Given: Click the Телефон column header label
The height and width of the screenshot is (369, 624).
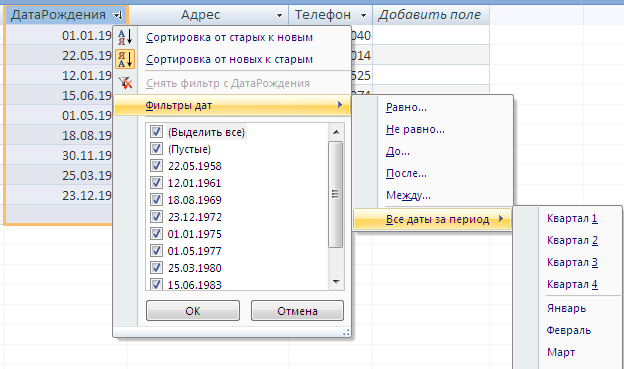Looking at the screenshot, I should click(x=323, y=15).
